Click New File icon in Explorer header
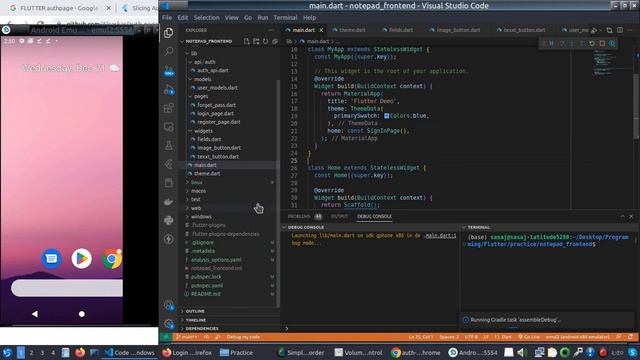640x360 pixels. pos(247,41)
